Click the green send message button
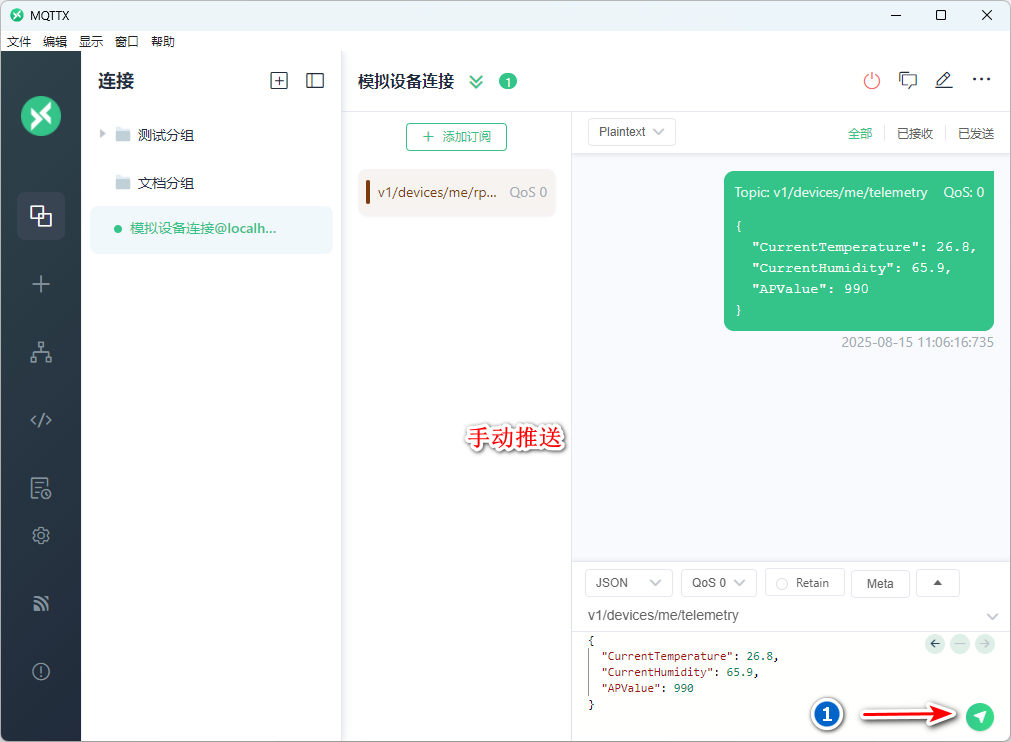The height and width of the screenshot is (742, 1011). pyautogui.click(x=980, y=716)
